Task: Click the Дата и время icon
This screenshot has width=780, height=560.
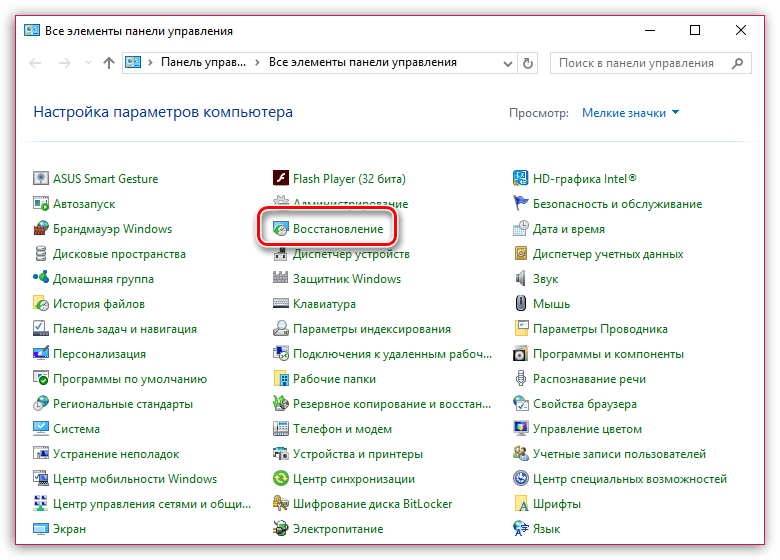Action: pyautogui.click(x=521, y=229)
